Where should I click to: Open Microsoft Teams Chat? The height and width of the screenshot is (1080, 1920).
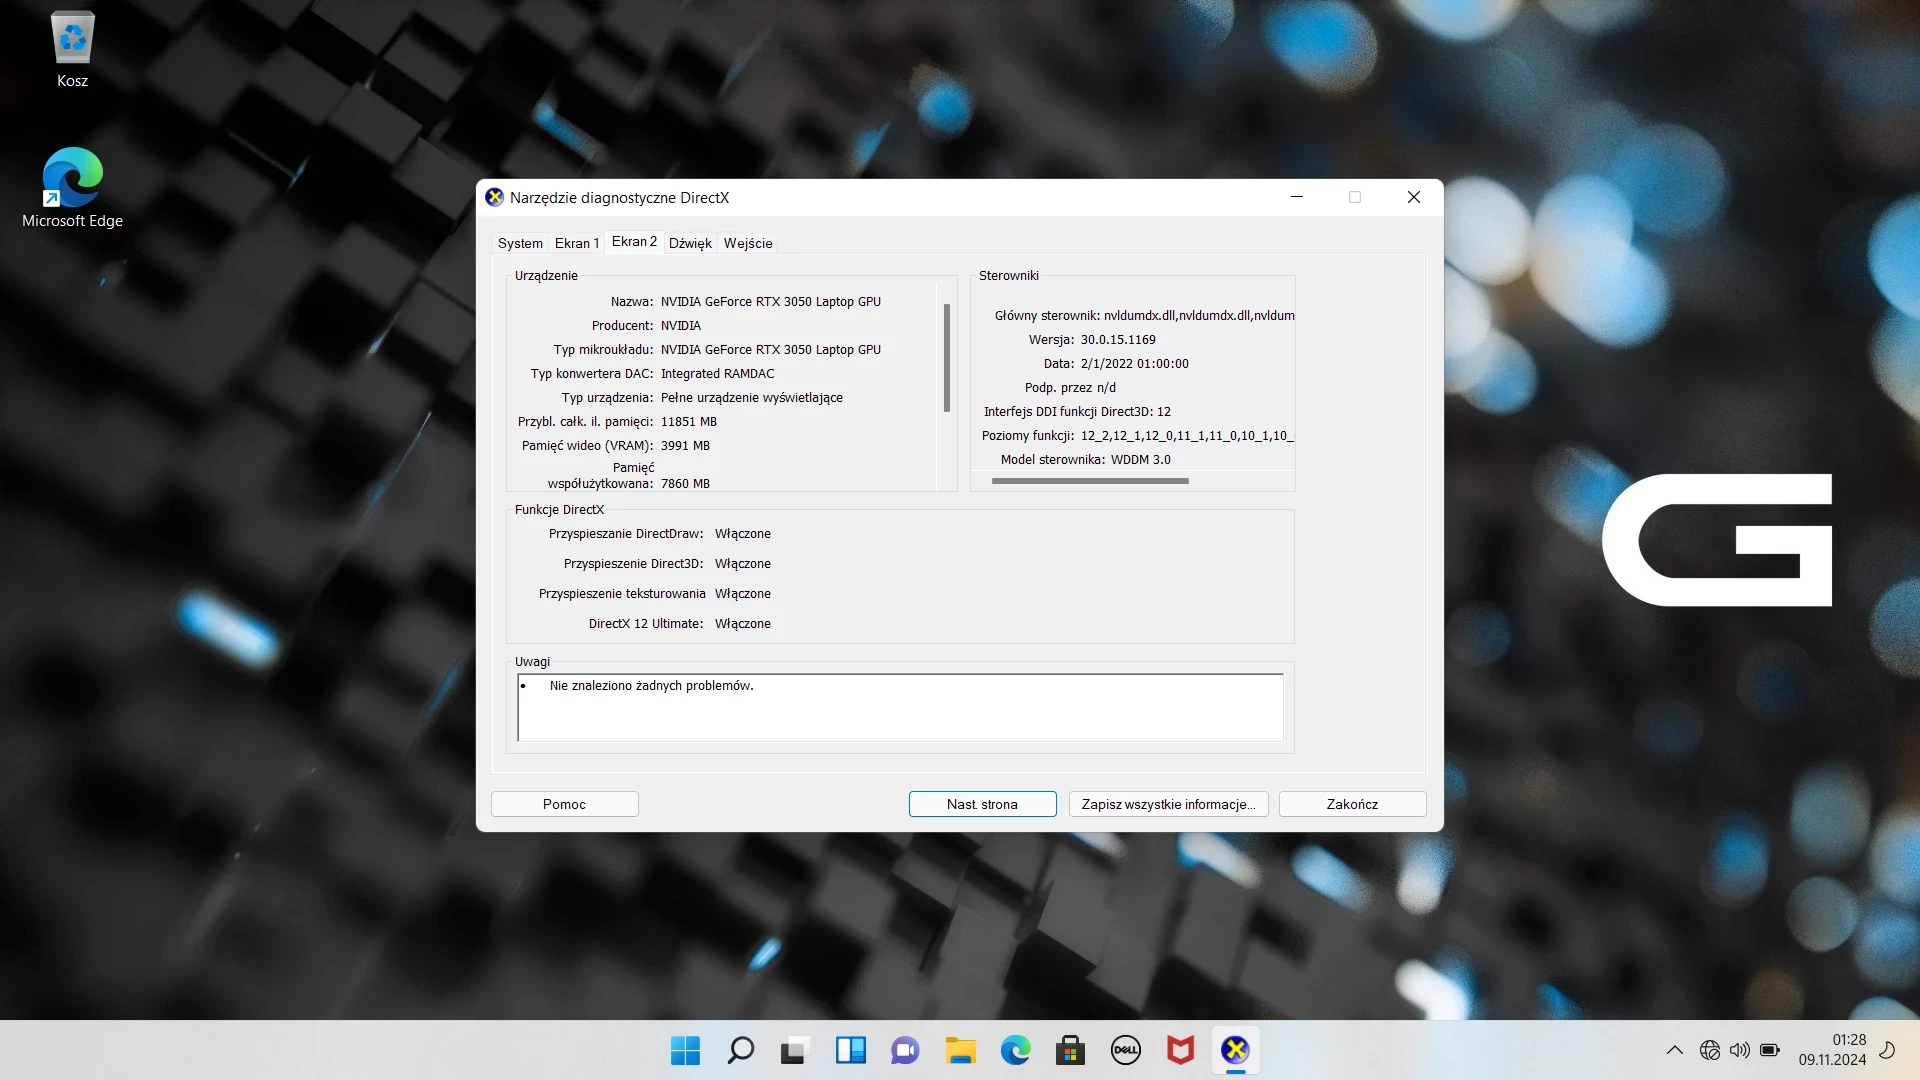(904, 1051)
